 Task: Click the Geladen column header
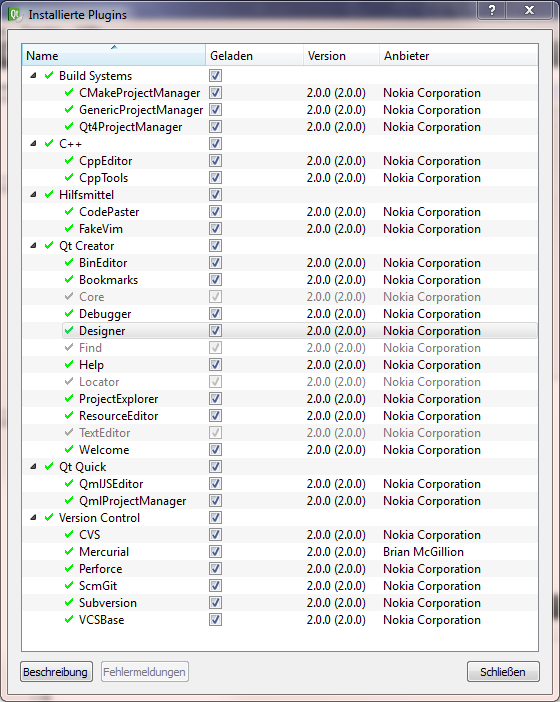(254, 55)
